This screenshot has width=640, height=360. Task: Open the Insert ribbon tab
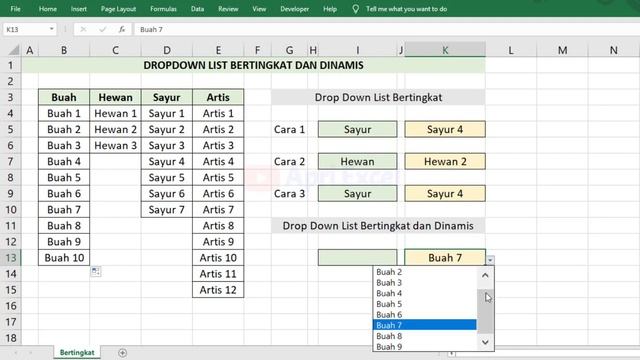tap(78, 9)
